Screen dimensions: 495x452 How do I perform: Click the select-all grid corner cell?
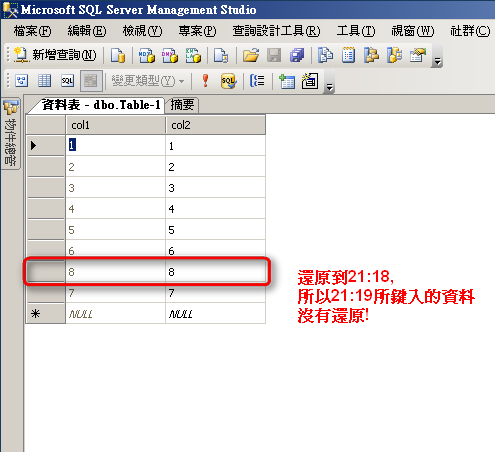(46, 125)
